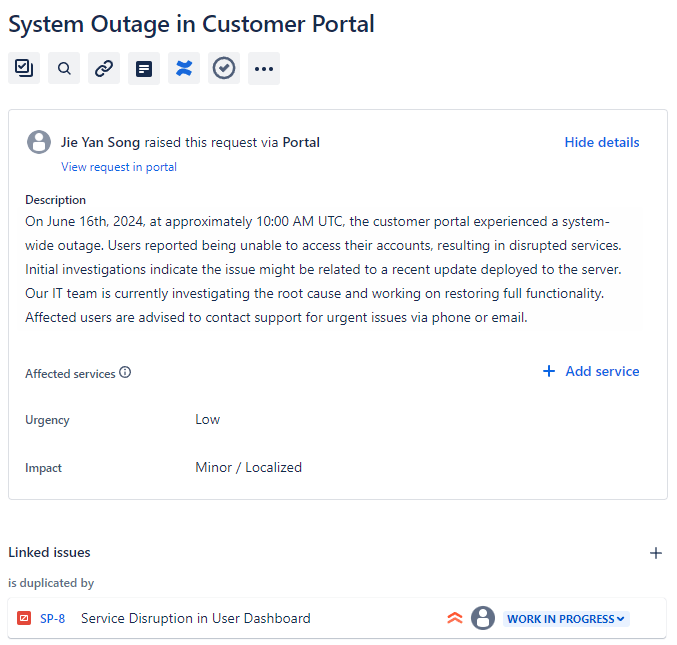This screenshot has height=645, width=677.
Task: Click the Confluence page icon
Action: click(184, 68)
